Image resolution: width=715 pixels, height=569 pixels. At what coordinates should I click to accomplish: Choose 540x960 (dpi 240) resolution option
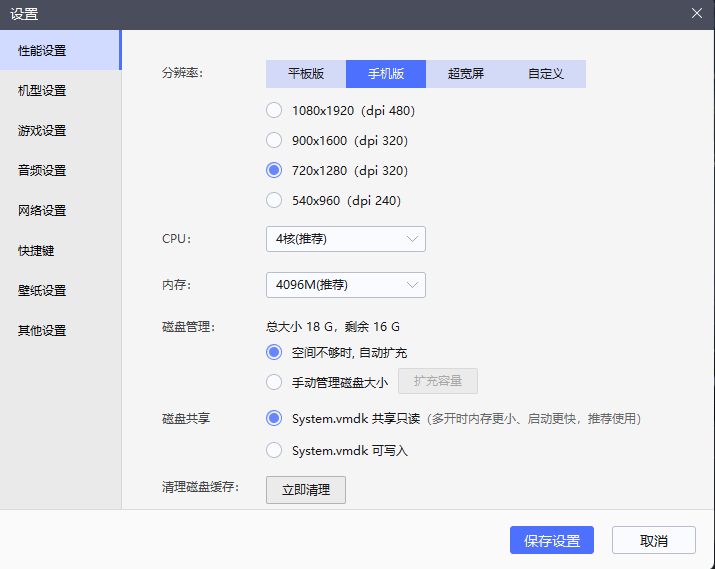(x=274, y=200)
